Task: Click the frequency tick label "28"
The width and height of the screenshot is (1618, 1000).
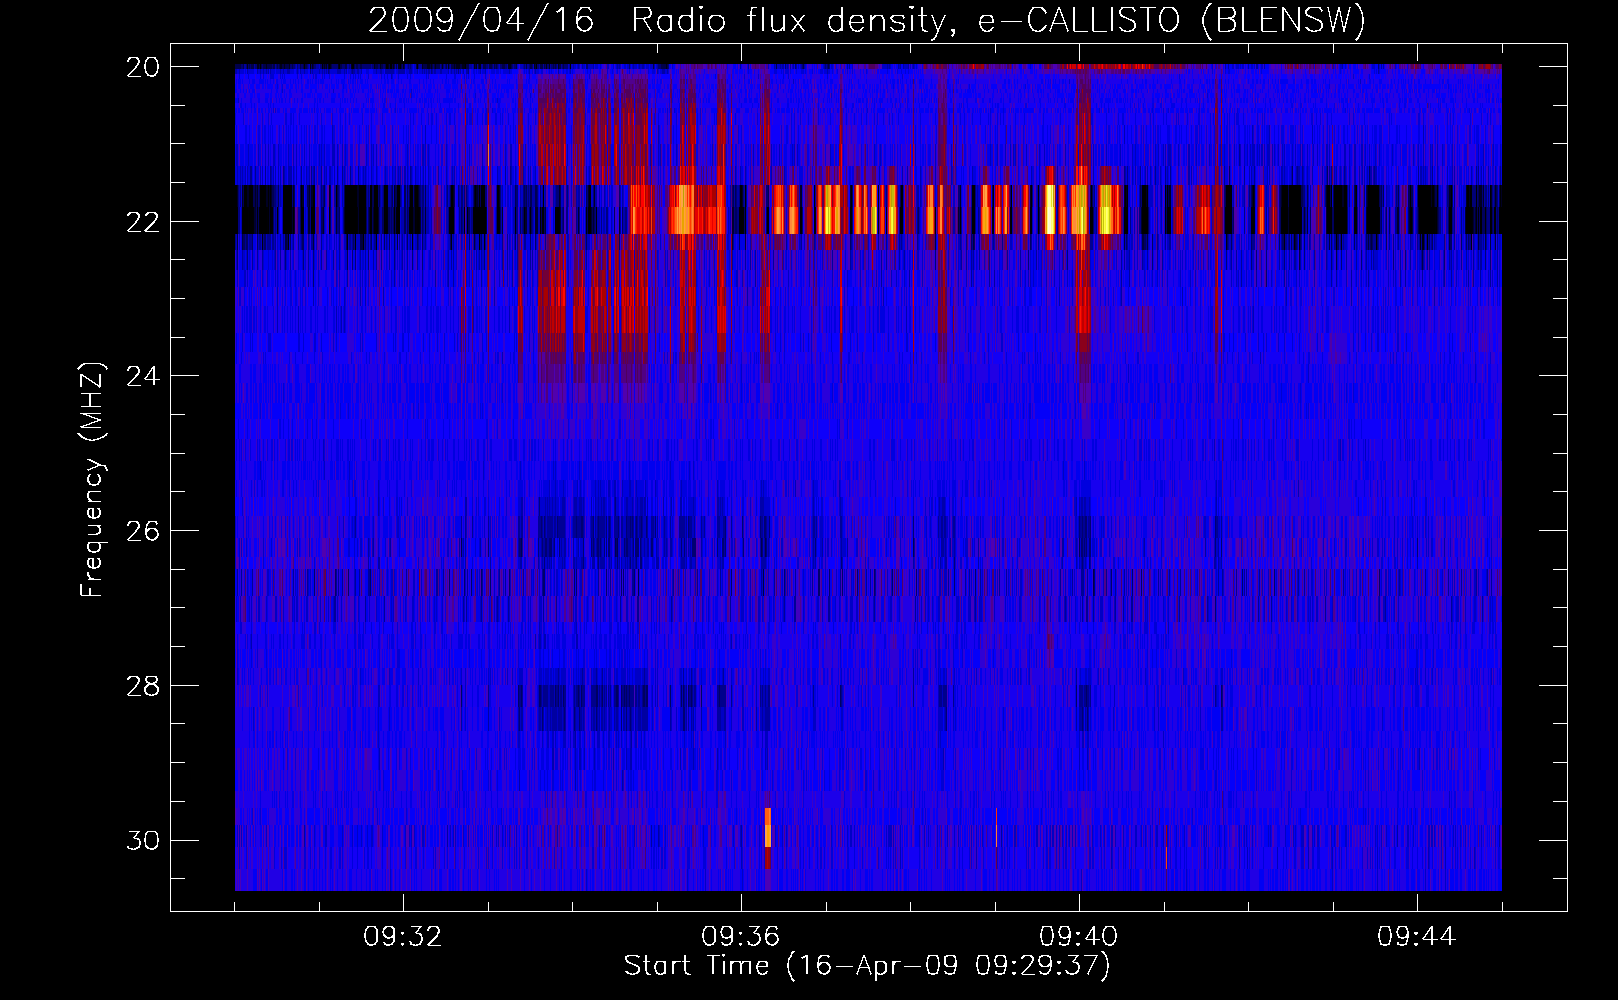Action: (x=143, y=686)
